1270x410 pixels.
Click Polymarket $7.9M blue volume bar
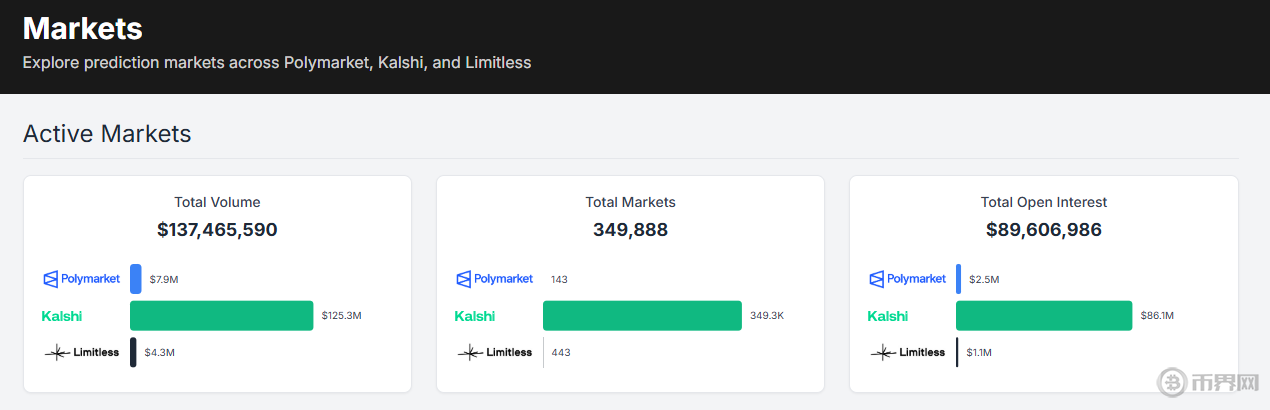(136, 279)
